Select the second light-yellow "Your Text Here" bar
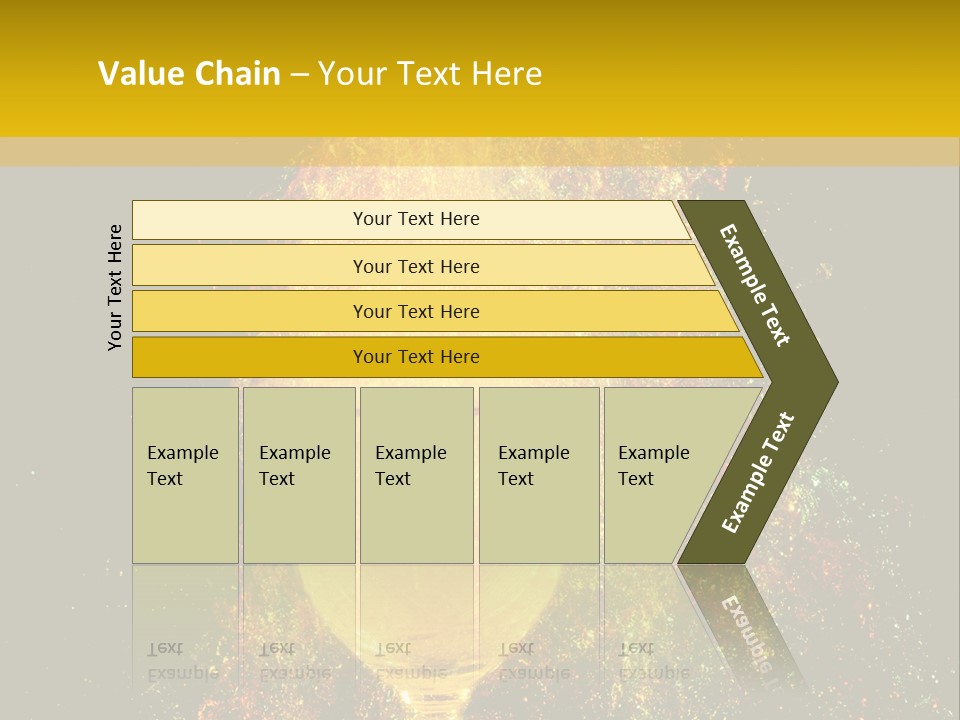 [415, 266]
